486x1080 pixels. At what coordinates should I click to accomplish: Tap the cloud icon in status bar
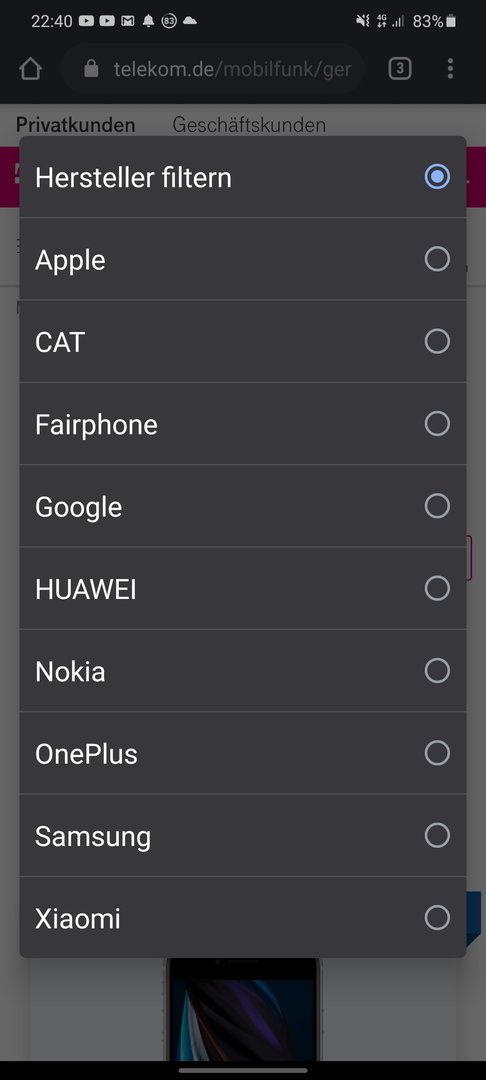pos(189,21)
